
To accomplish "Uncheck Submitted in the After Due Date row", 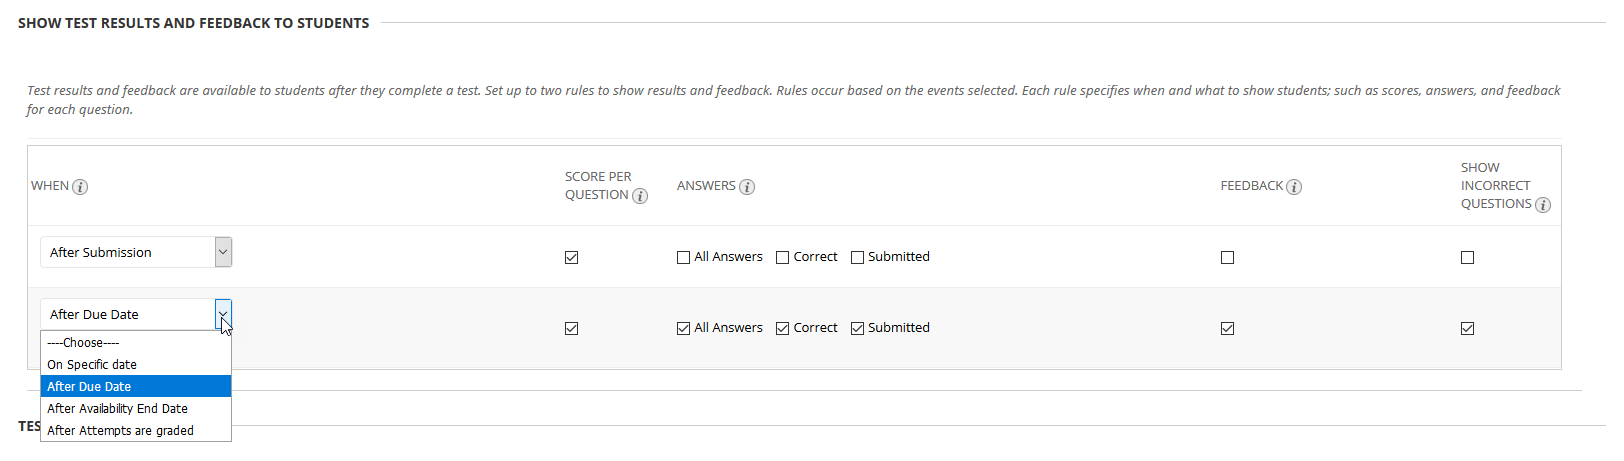I will pyautogui.click(x=857, y=328).
